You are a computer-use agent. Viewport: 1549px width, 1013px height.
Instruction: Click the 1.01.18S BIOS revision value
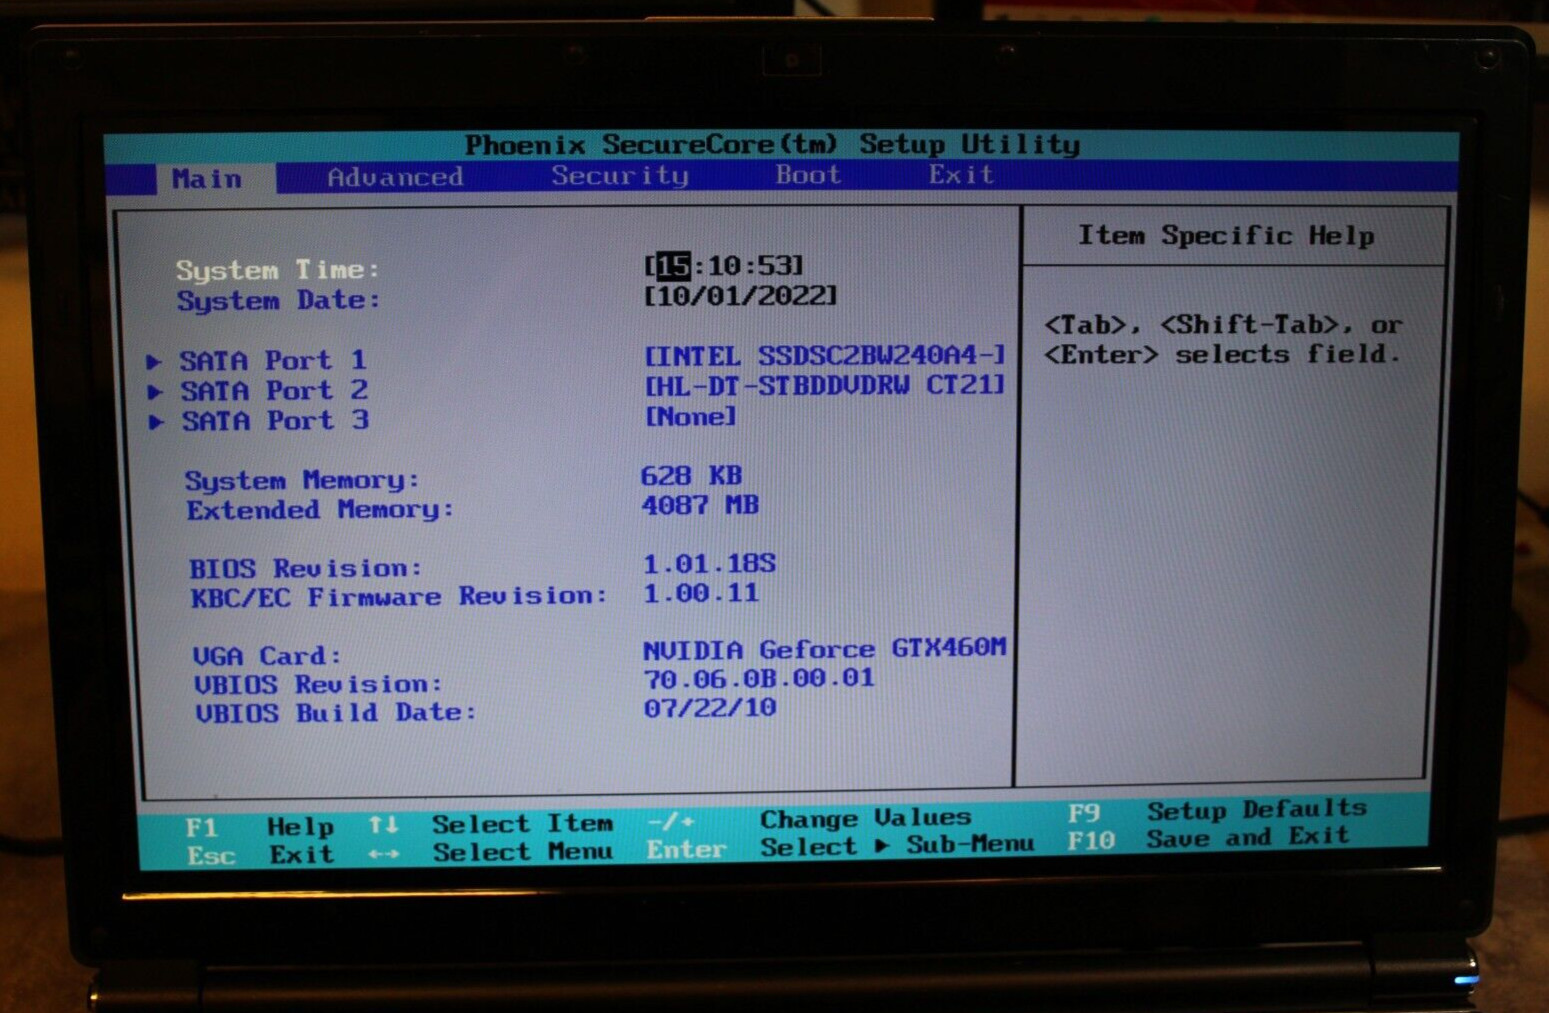(x=709, y=563)
